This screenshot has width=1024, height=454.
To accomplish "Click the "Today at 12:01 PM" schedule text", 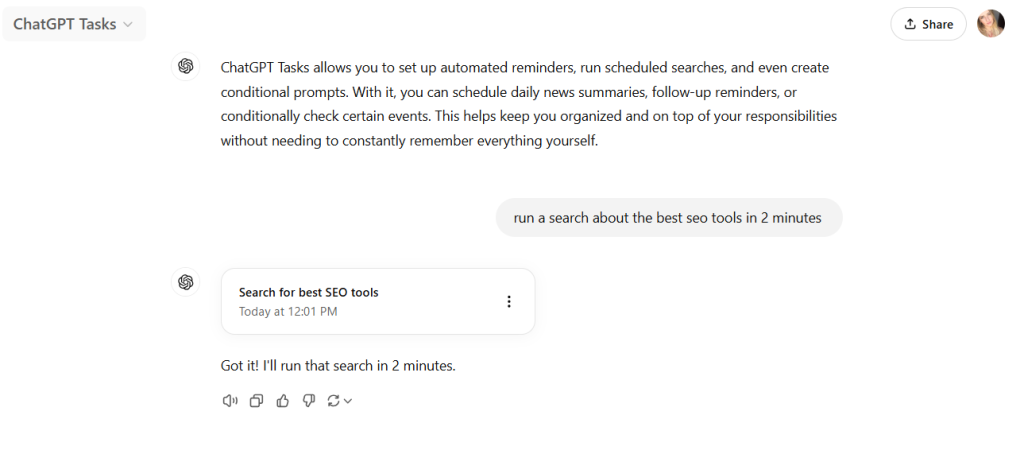I will [288, 311].
